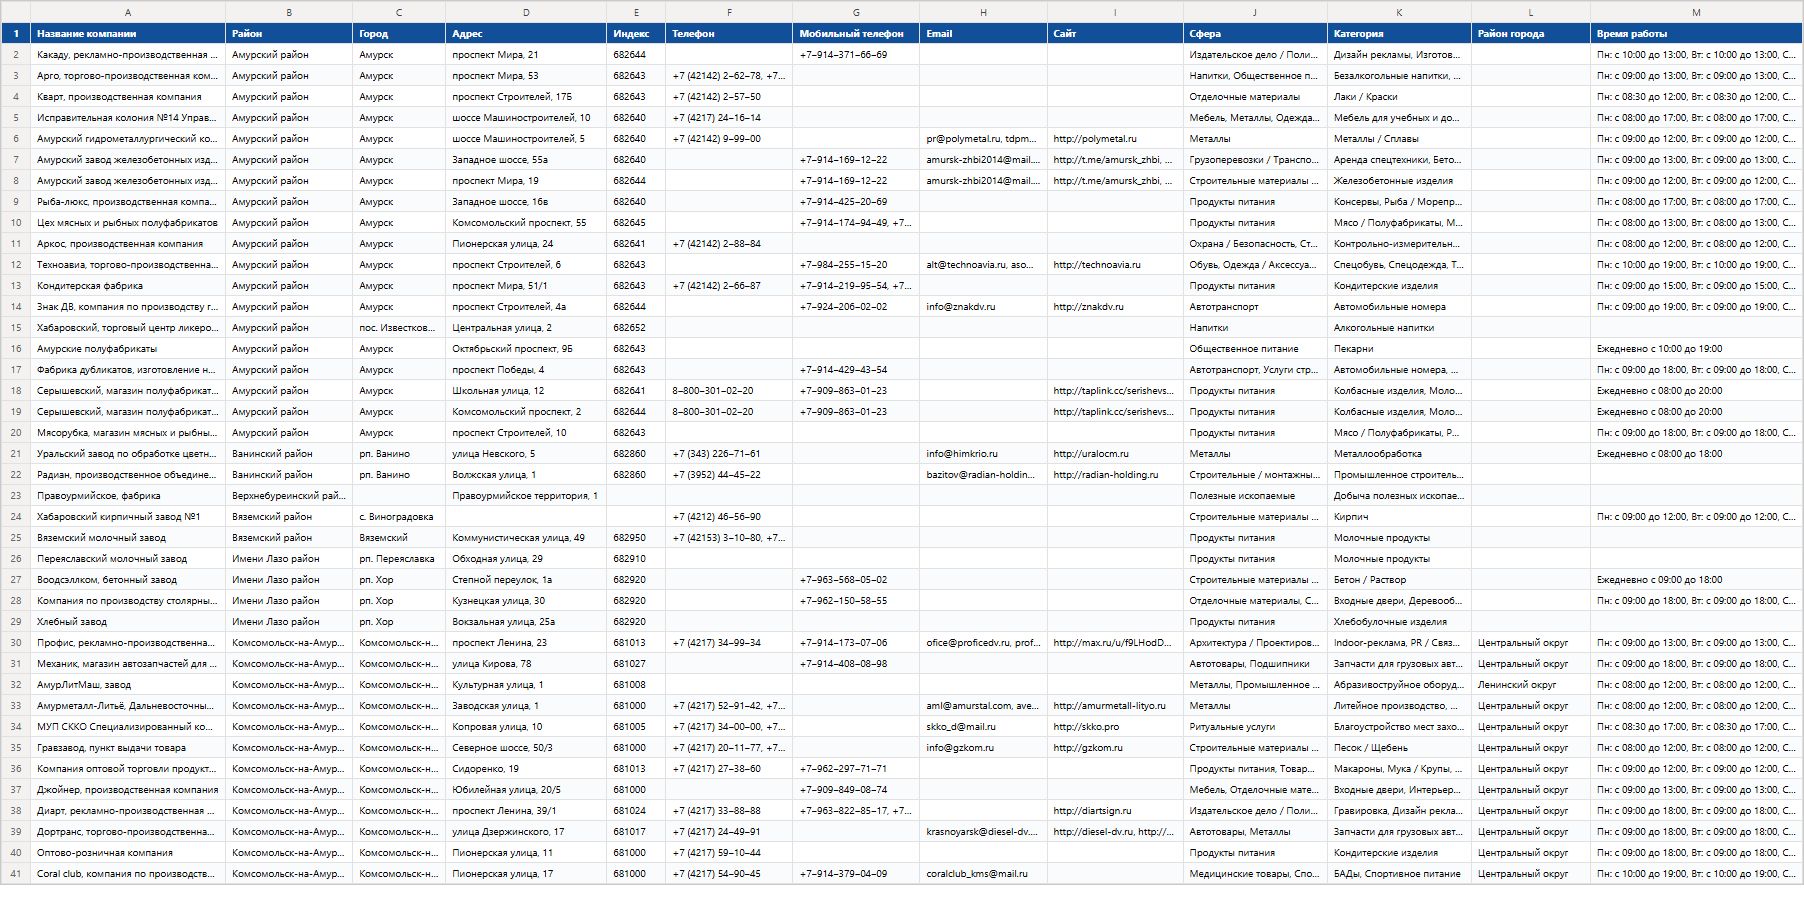Select cell 'Кондитерская фабрика'
This screenshot has height=902, width=1804.
[x=128, y=286]
